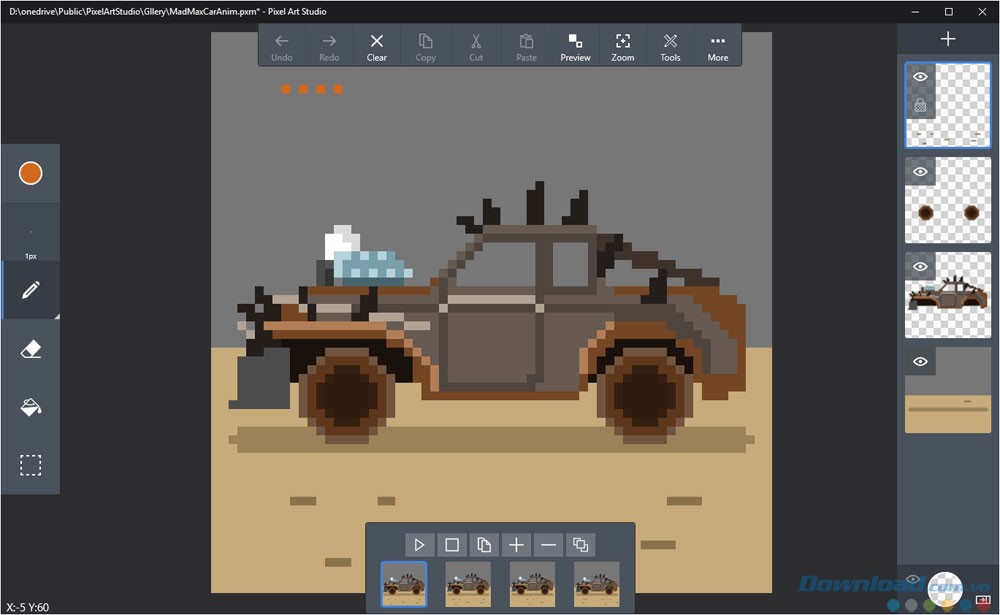Hide the sand background layer
The image size is (1000, 615).
(920, 361)
